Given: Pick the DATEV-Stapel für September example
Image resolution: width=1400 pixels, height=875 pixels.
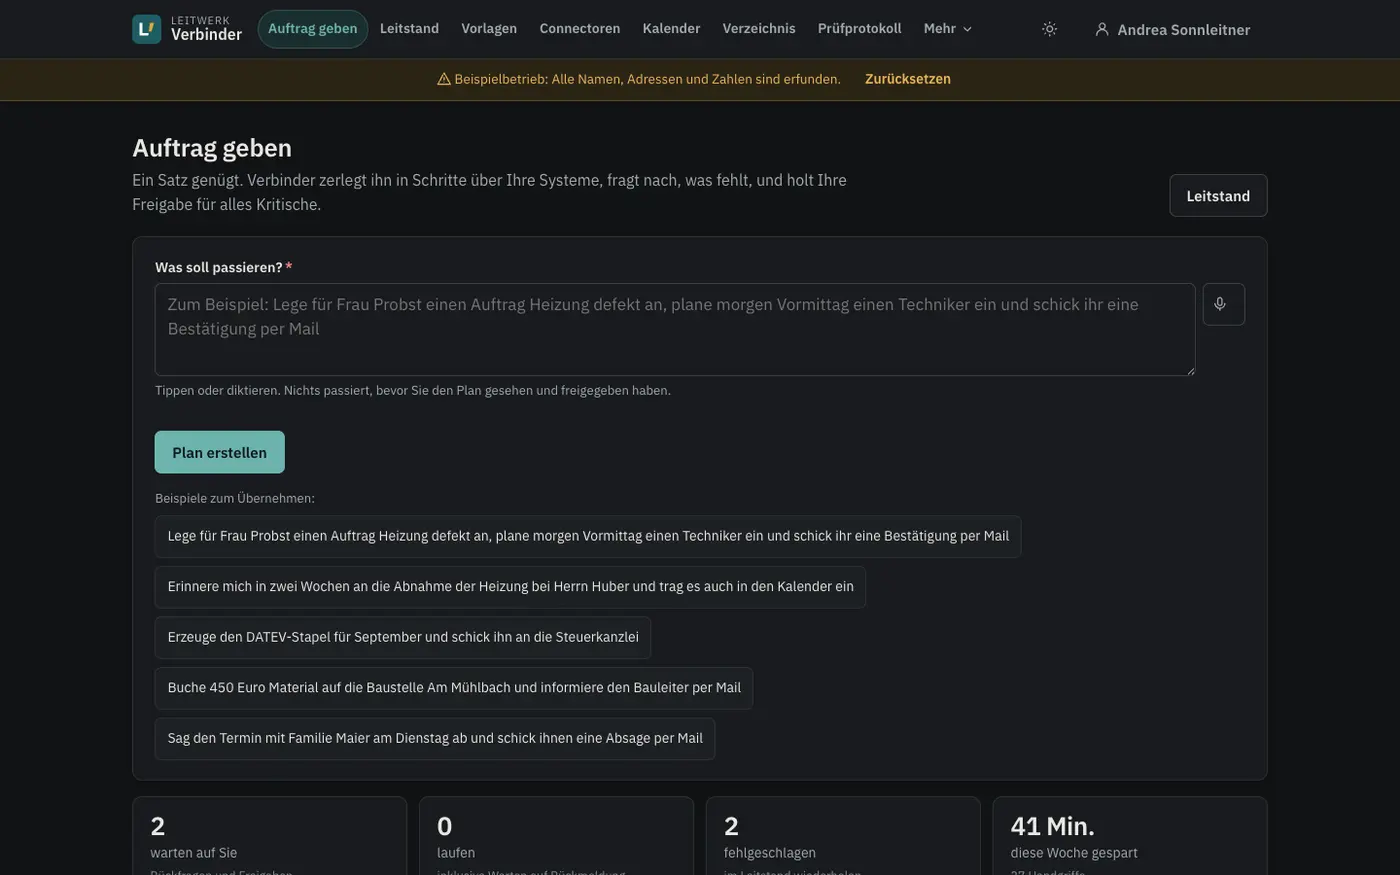Looking at the screenshot, I should (403, 637).
